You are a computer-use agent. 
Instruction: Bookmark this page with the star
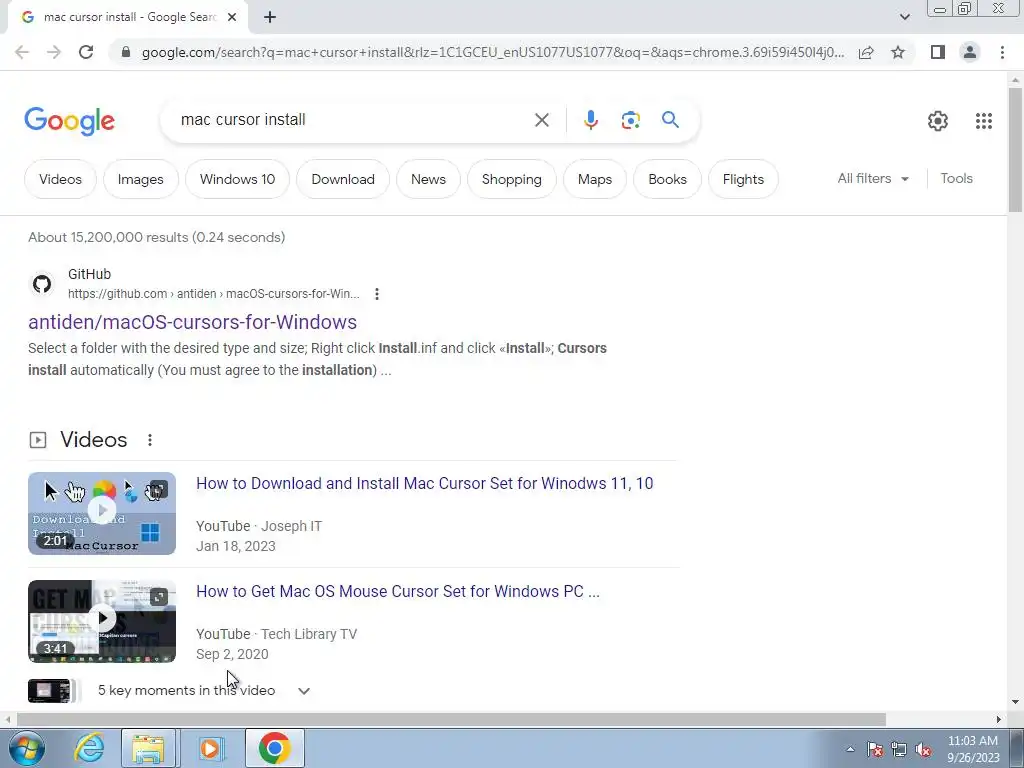pos(898,52)
